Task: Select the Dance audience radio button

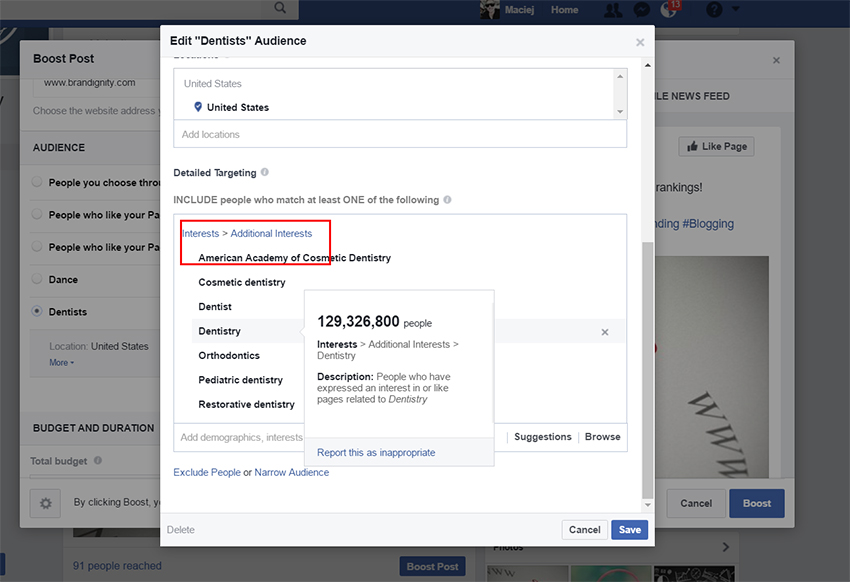Action: point(37,279)
